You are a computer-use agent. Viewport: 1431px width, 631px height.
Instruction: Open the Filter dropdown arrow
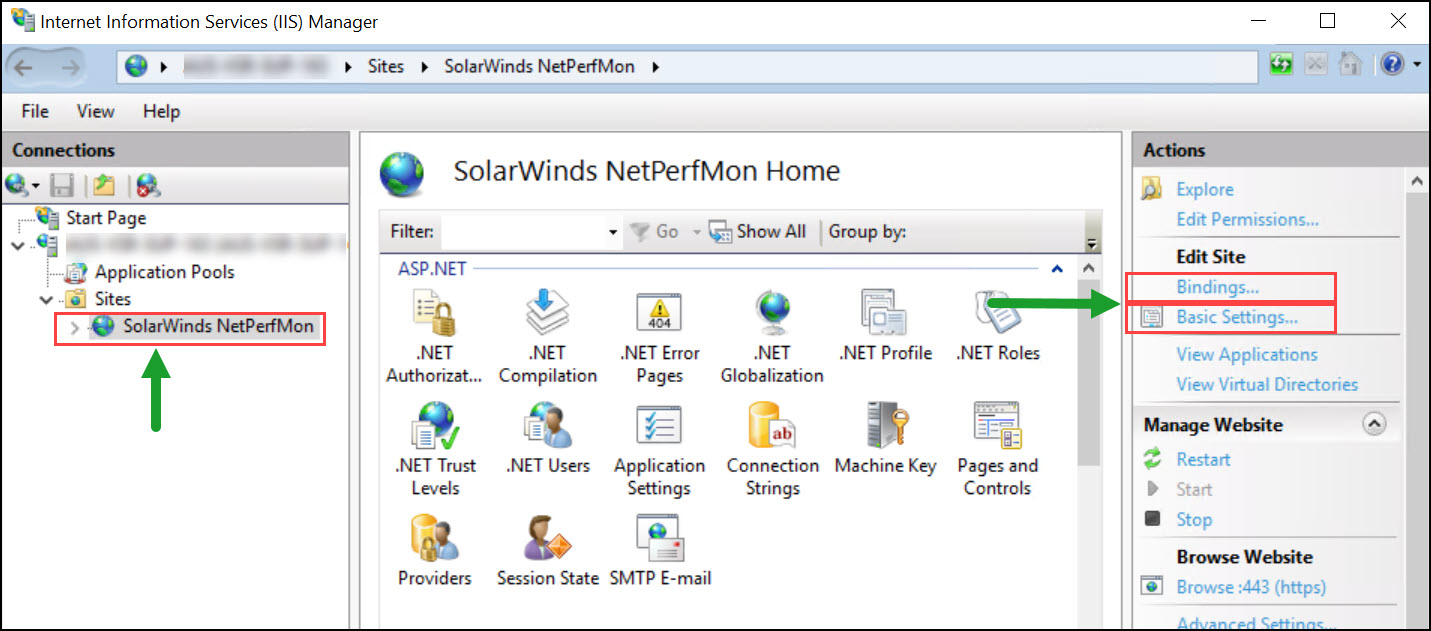point(613,232)
